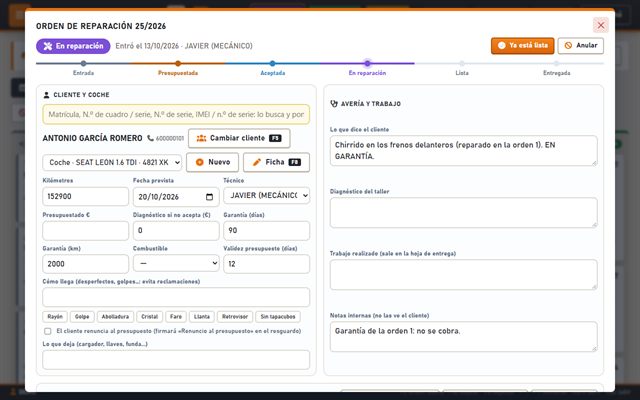Edit 'Validez presupuesto (días)' field
640x400 pixels.
267,264
